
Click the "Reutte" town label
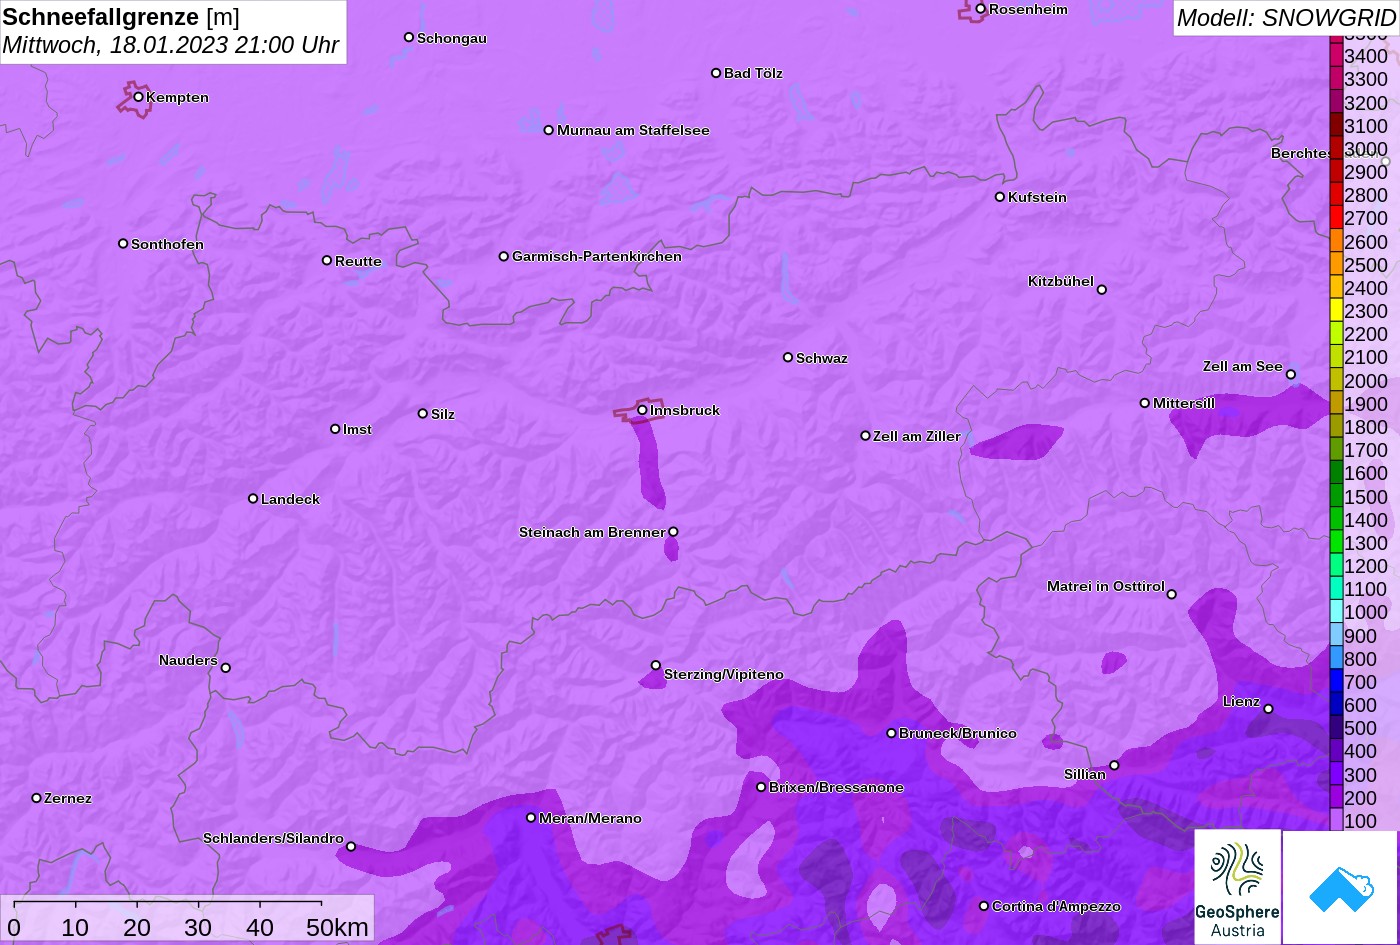(x=358, y=261)
